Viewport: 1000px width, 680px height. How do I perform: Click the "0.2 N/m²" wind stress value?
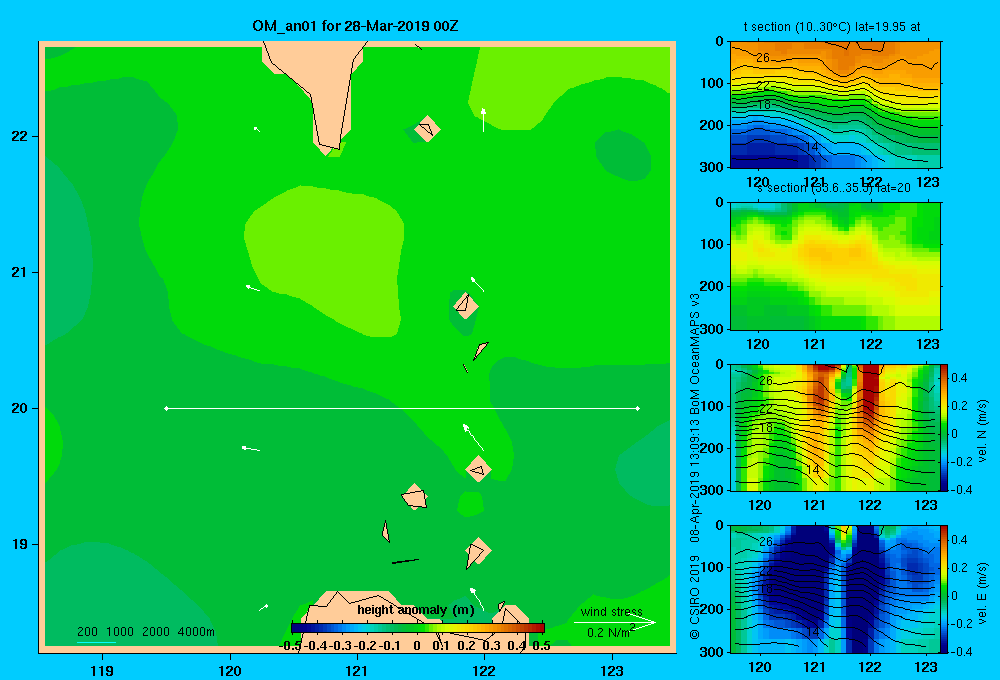611,632
